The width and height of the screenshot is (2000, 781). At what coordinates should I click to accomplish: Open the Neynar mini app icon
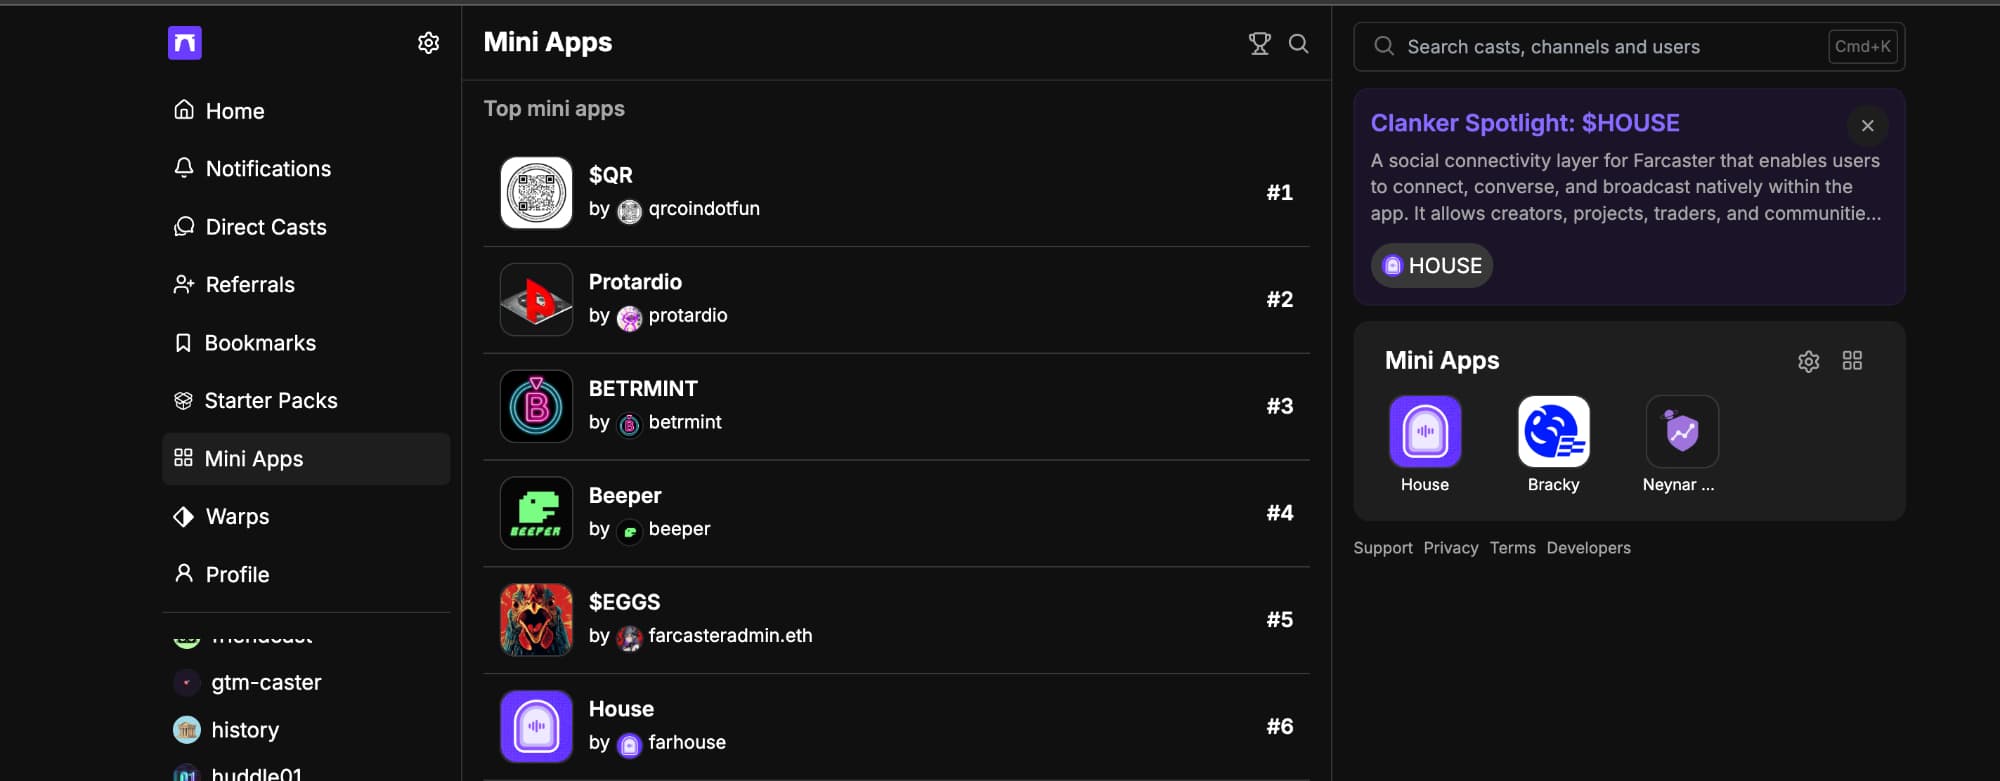click(x=1681, y=431)
